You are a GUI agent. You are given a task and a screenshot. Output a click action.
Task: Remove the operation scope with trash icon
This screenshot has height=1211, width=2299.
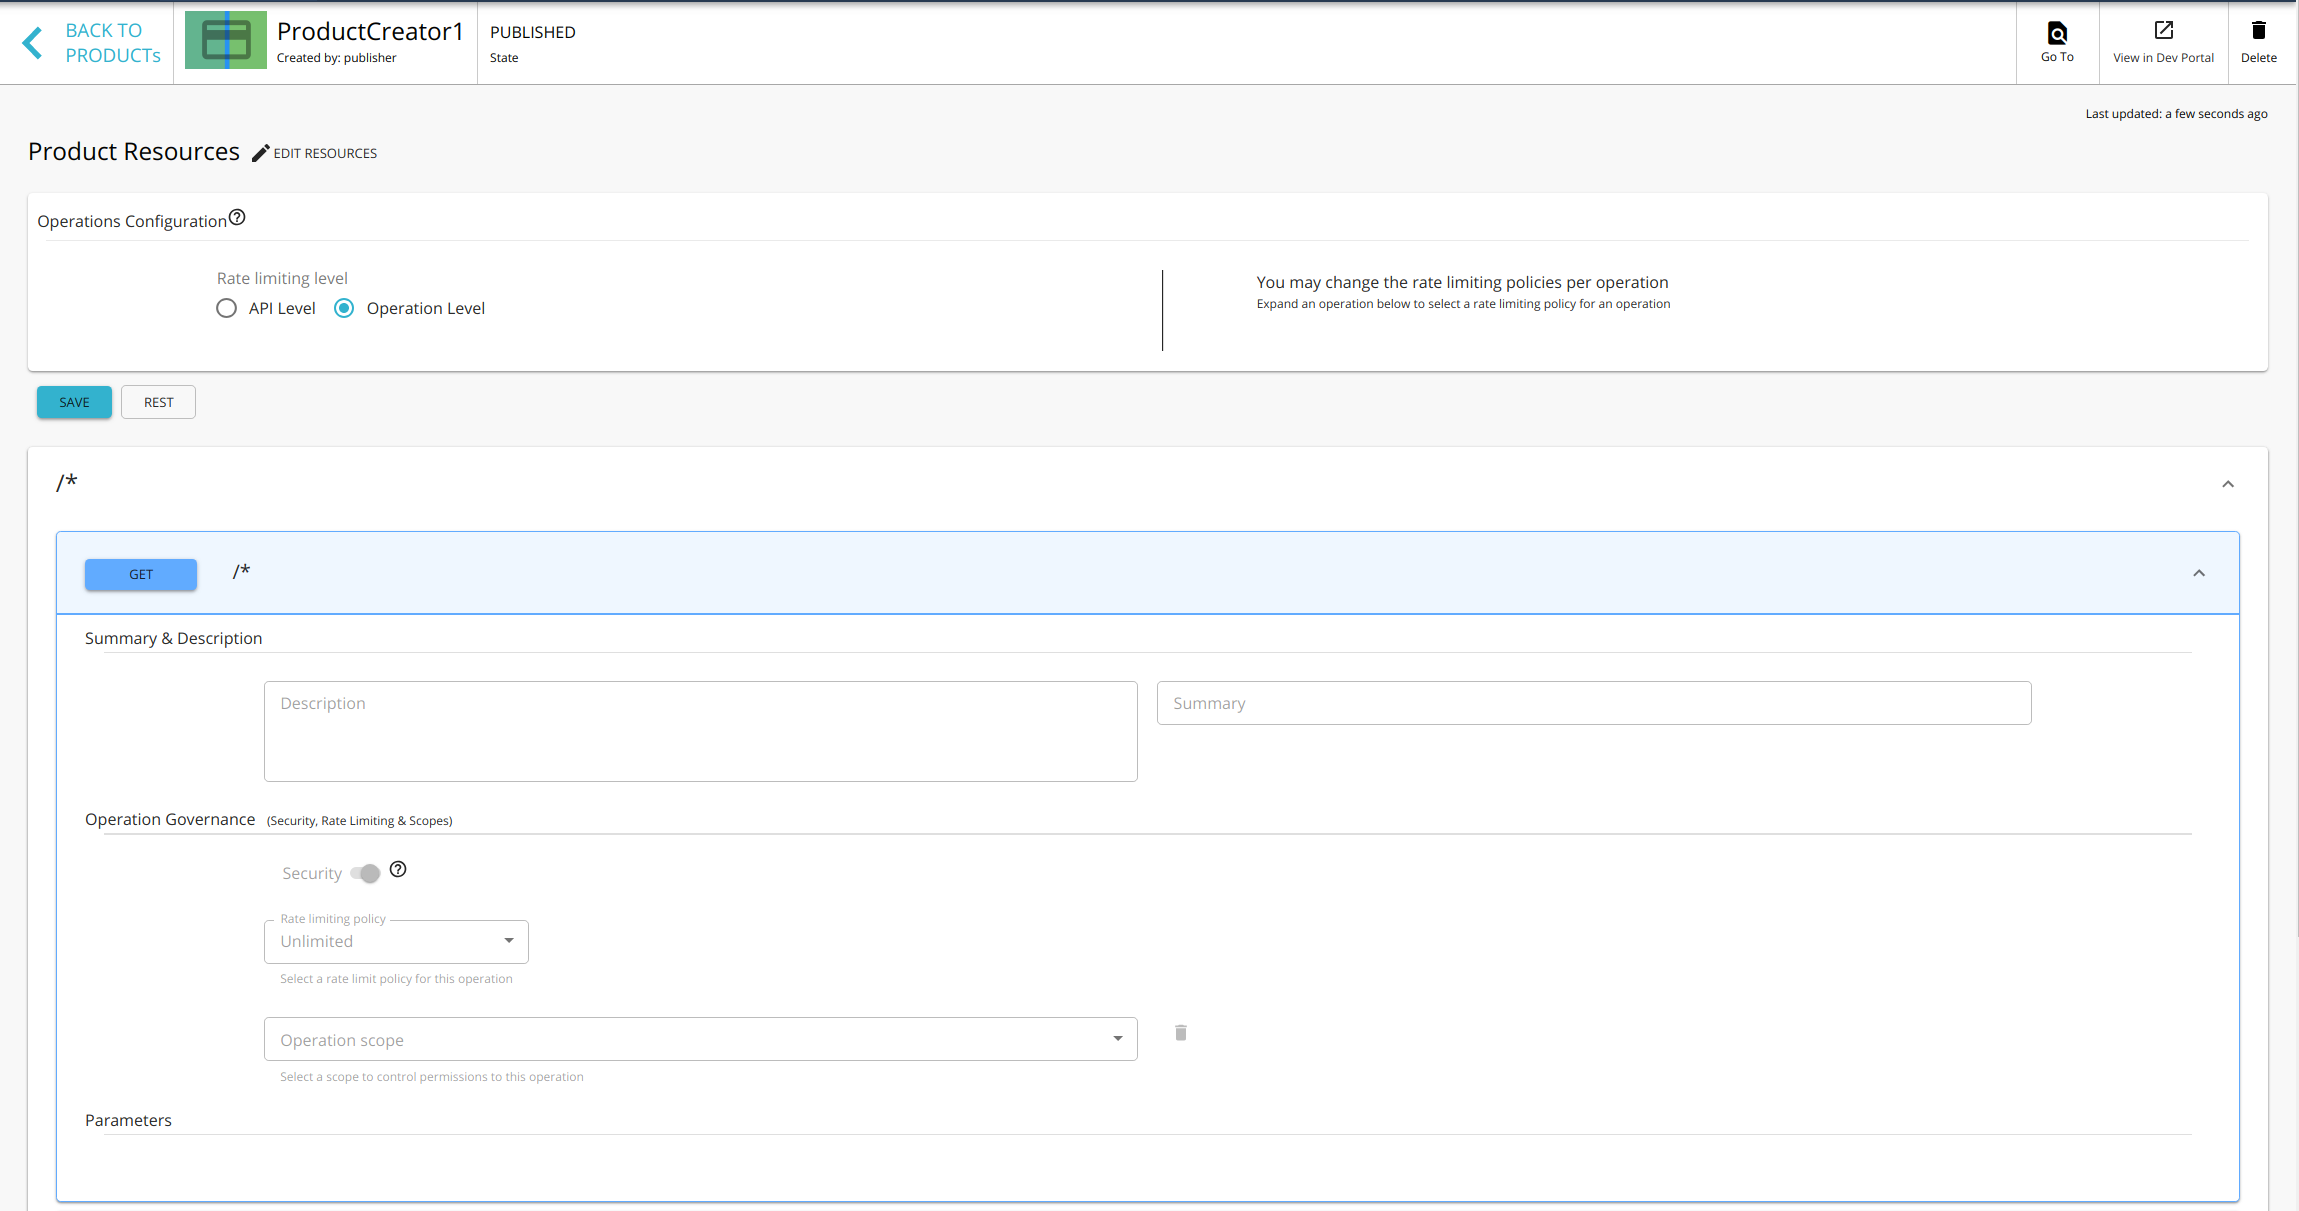pos(1180,1032)
